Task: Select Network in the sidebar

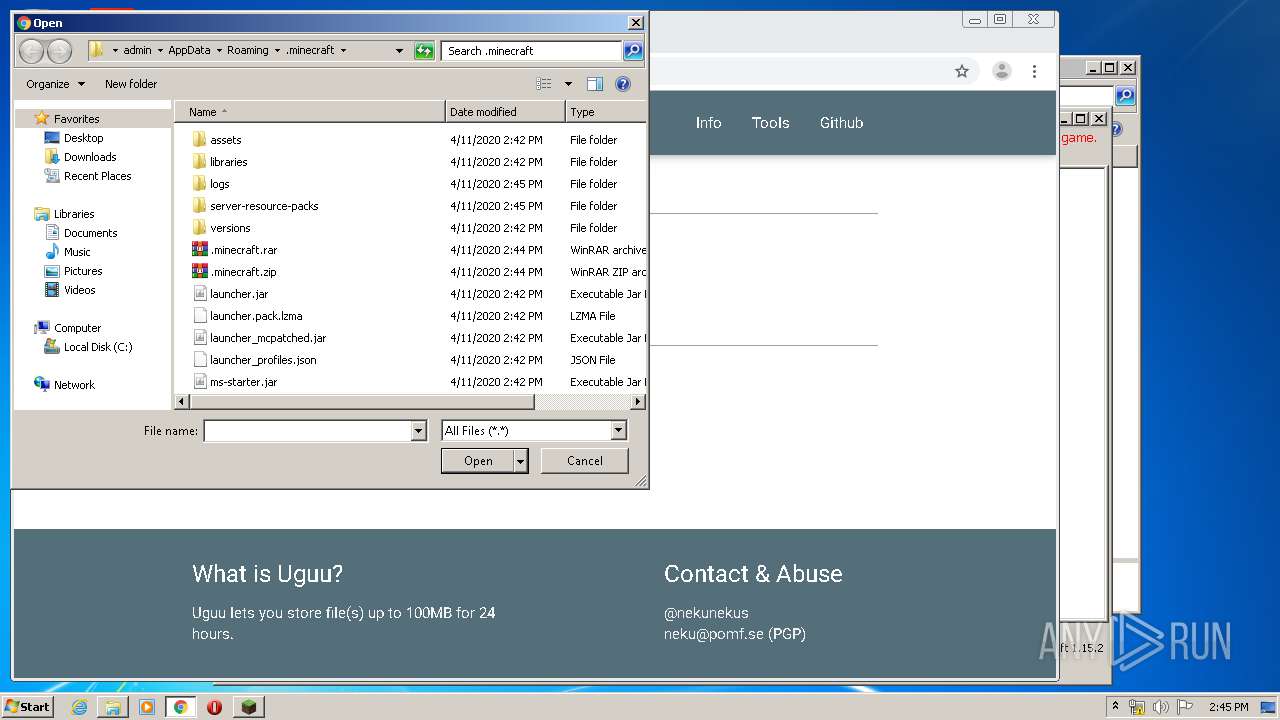Action: coord(74,385)
